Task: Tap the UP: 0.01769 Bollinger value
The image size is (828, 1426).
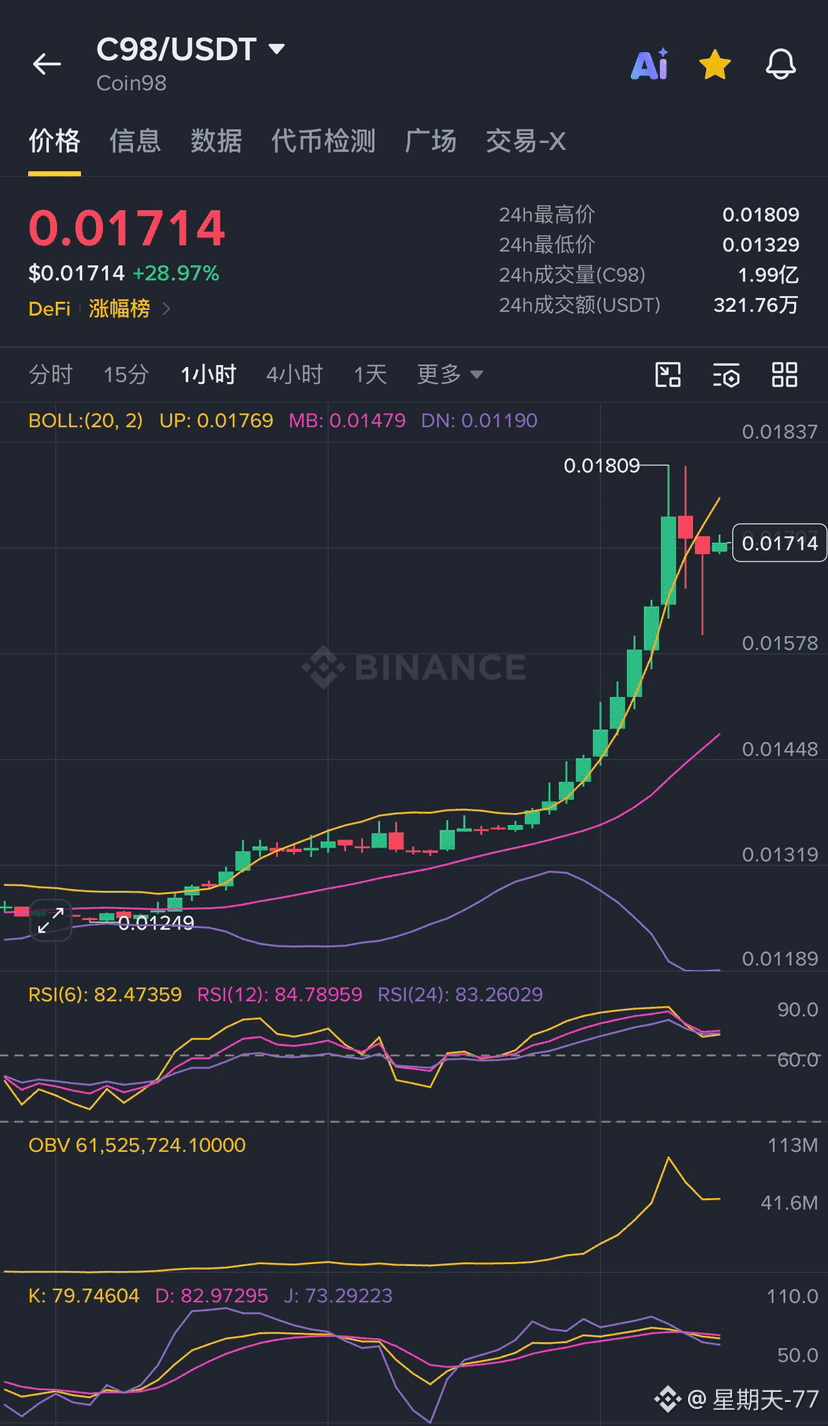Action: pos(216,421)
